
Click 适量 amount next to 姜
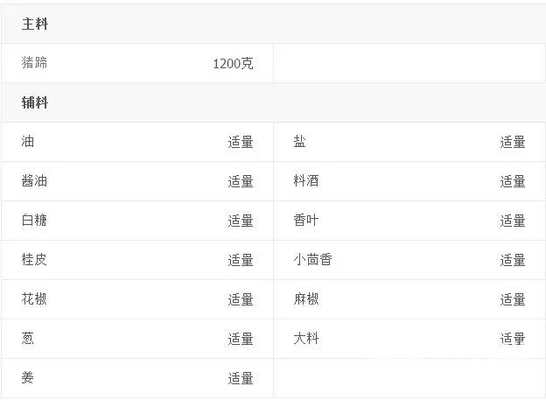tap(241, 378)
